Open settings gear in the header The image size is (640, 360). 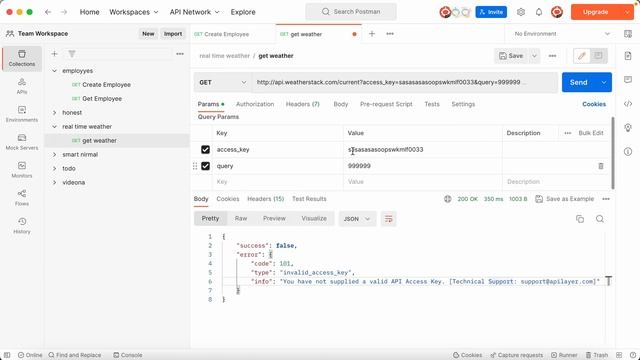point(521,12)
